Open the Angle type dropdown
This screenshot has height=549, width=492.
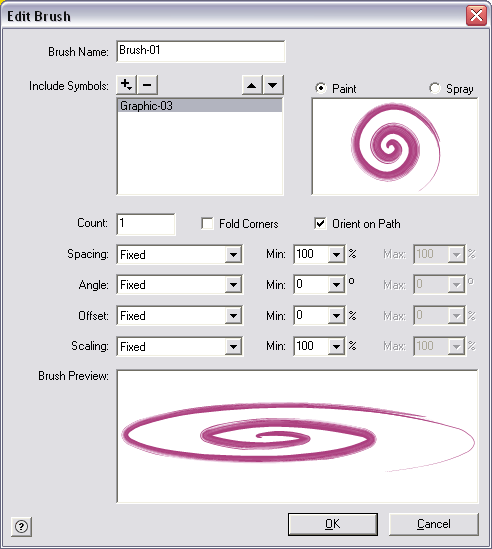point(179,285)
